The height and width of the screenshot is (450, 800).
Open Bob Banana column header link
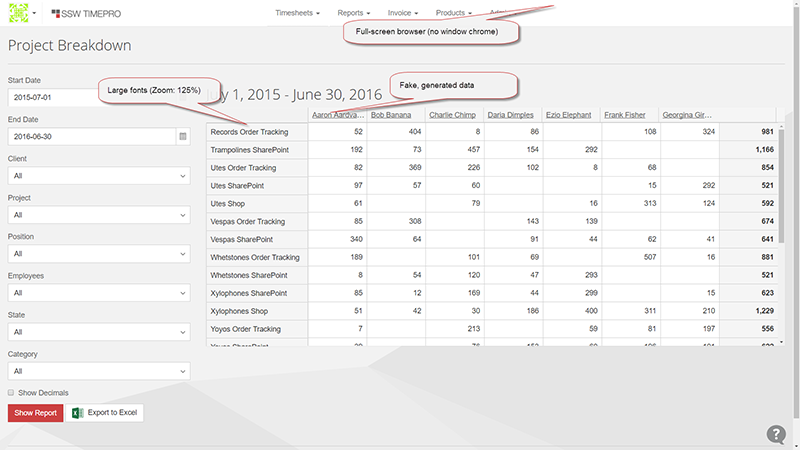click(391, 115)
